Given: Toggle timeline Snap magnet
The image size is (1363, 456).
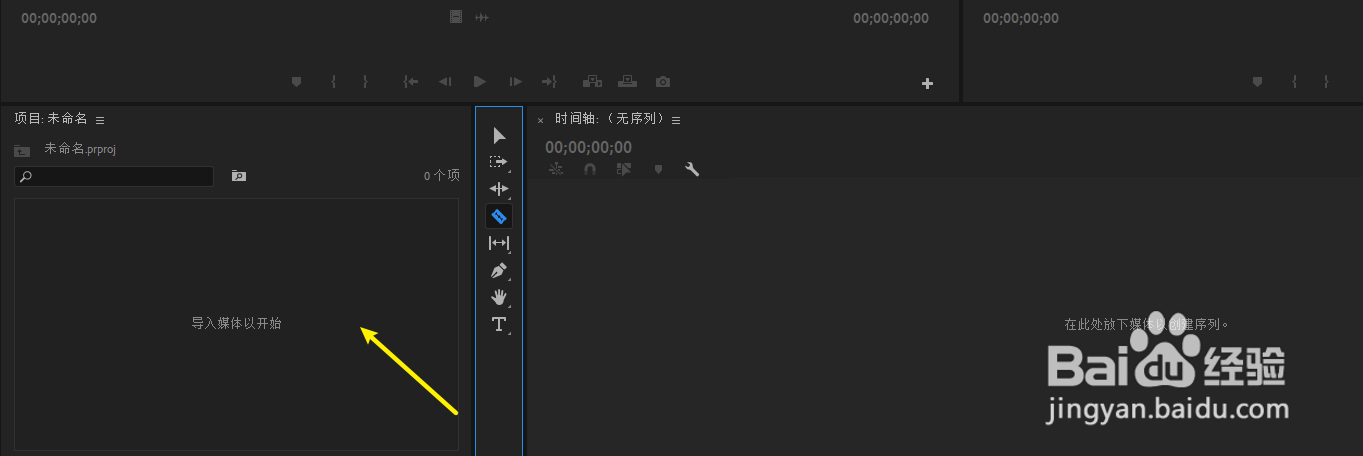Looking at the screenshot, I should (x=590, y=170).
